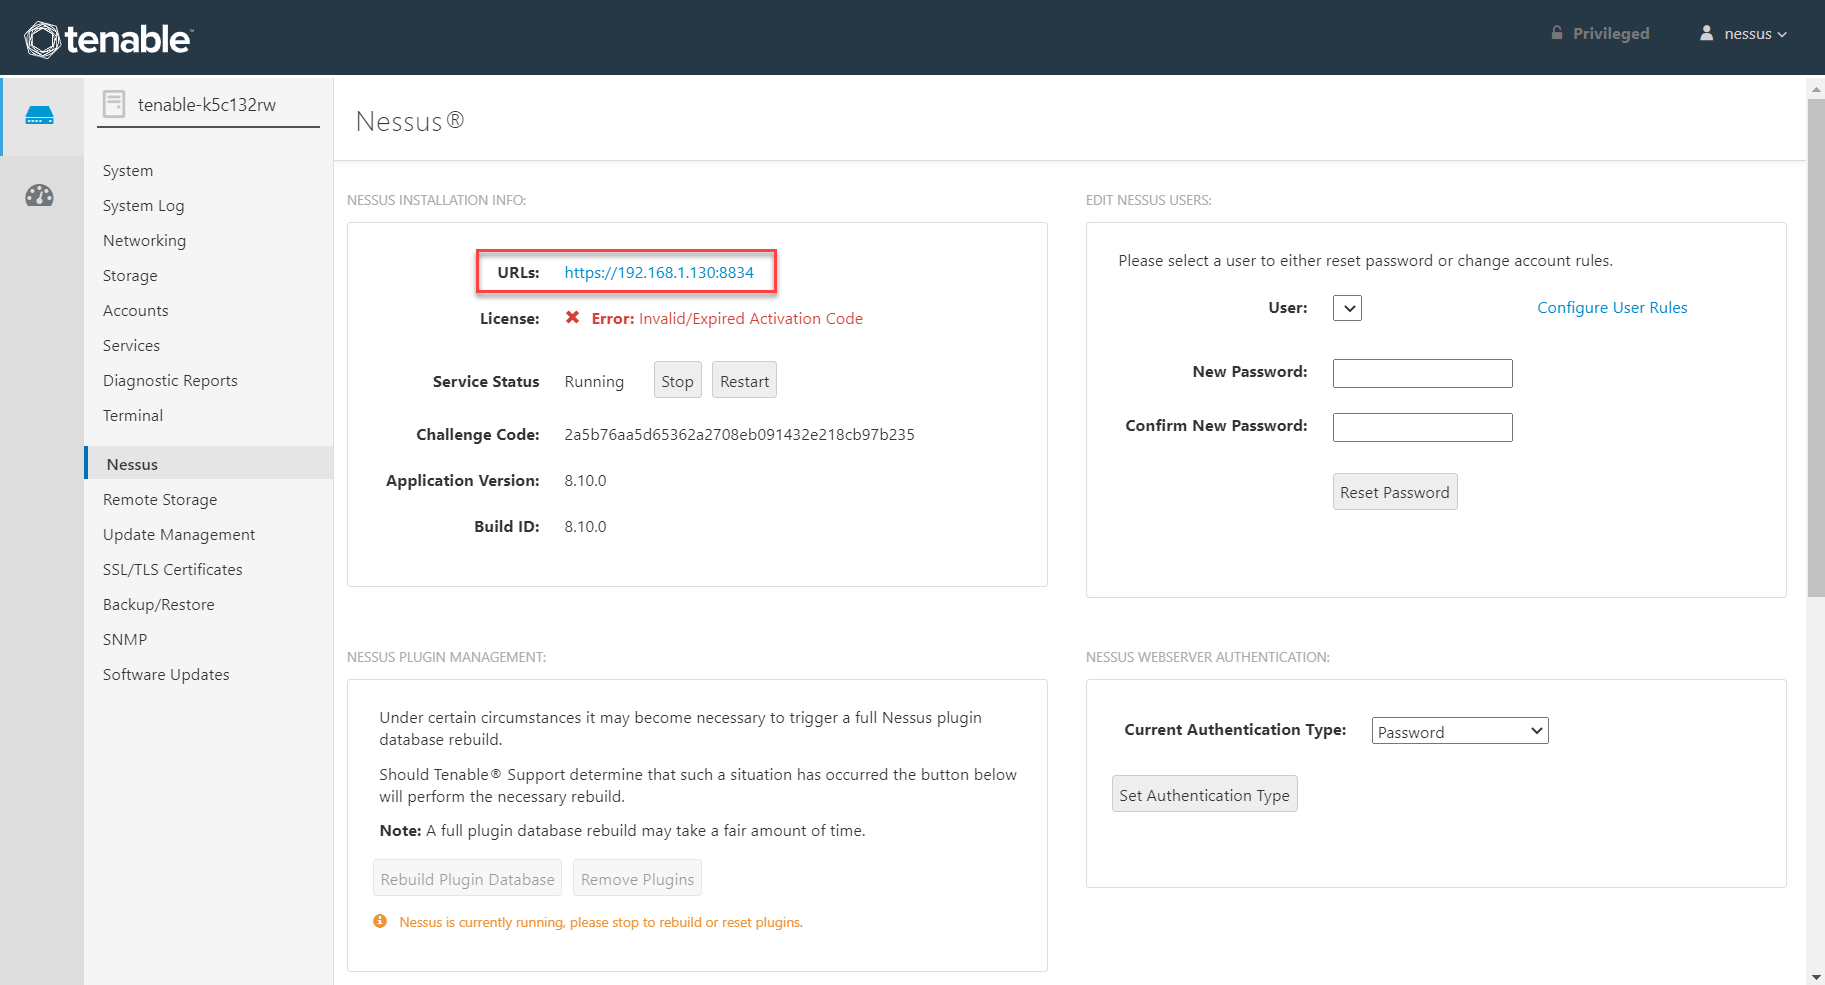Open System Log in the sidebar
1825x985 pixels.
tap(143, 206)
